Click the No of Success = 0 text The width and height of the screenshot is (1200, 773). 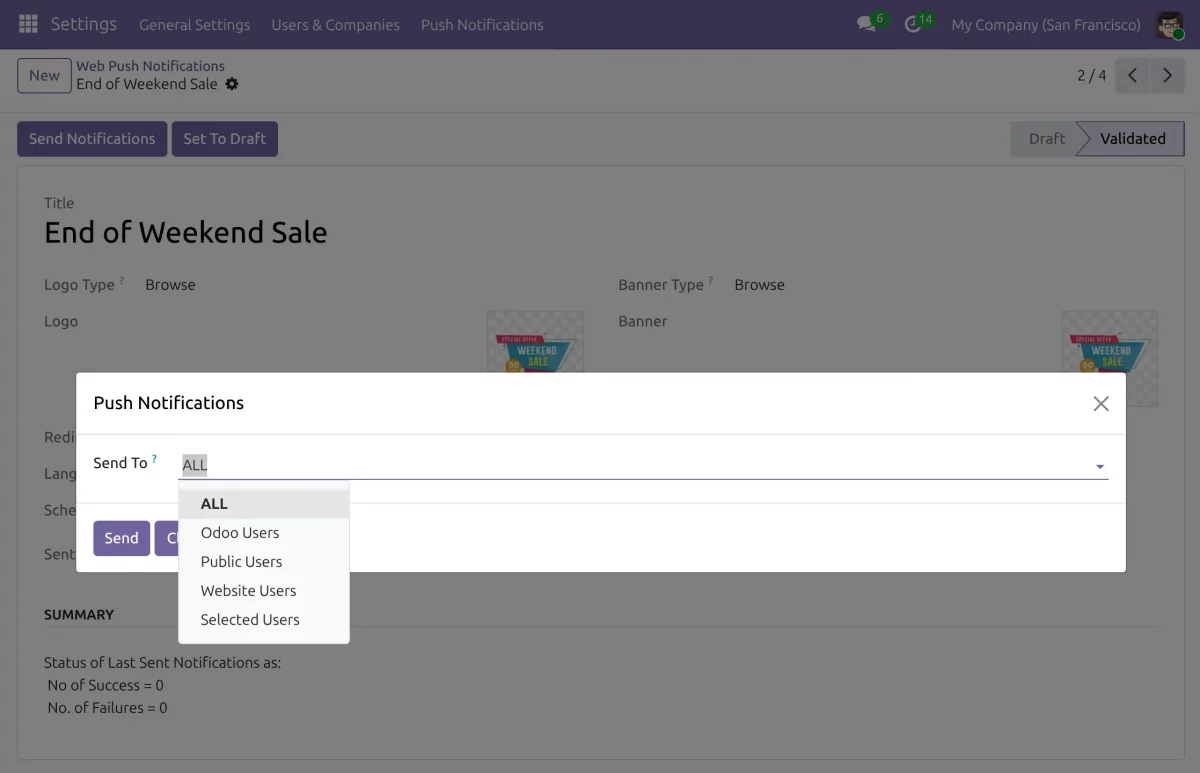[105, 685]
